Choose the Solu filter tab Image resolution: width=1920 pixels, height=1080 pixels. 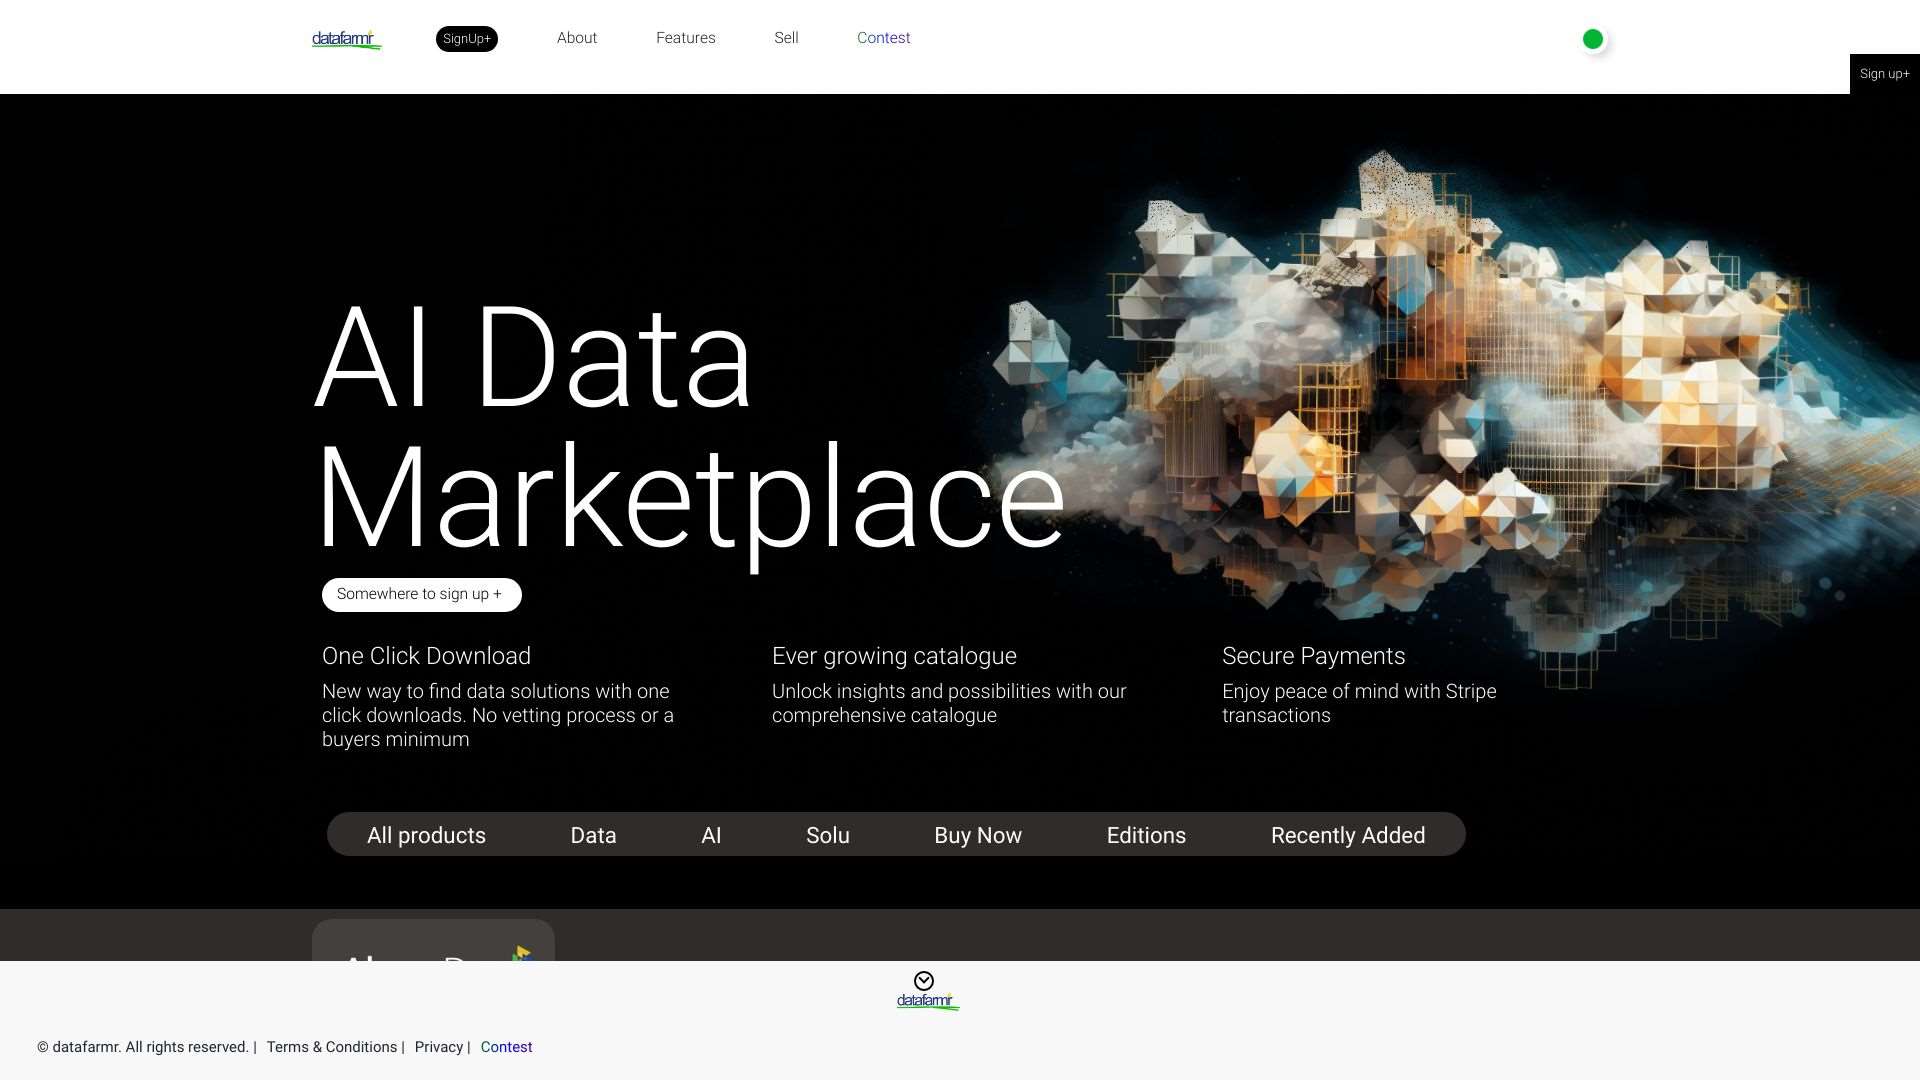(x=827, y=835)
